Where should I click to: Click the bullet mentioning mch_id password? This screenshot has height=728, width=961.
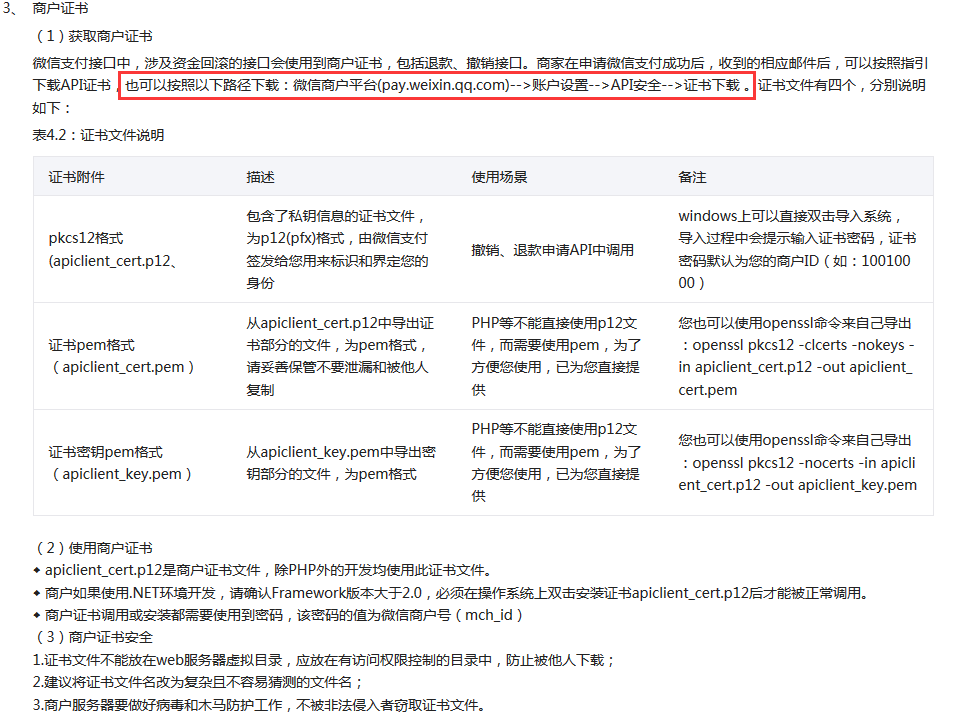click(284, 615)
